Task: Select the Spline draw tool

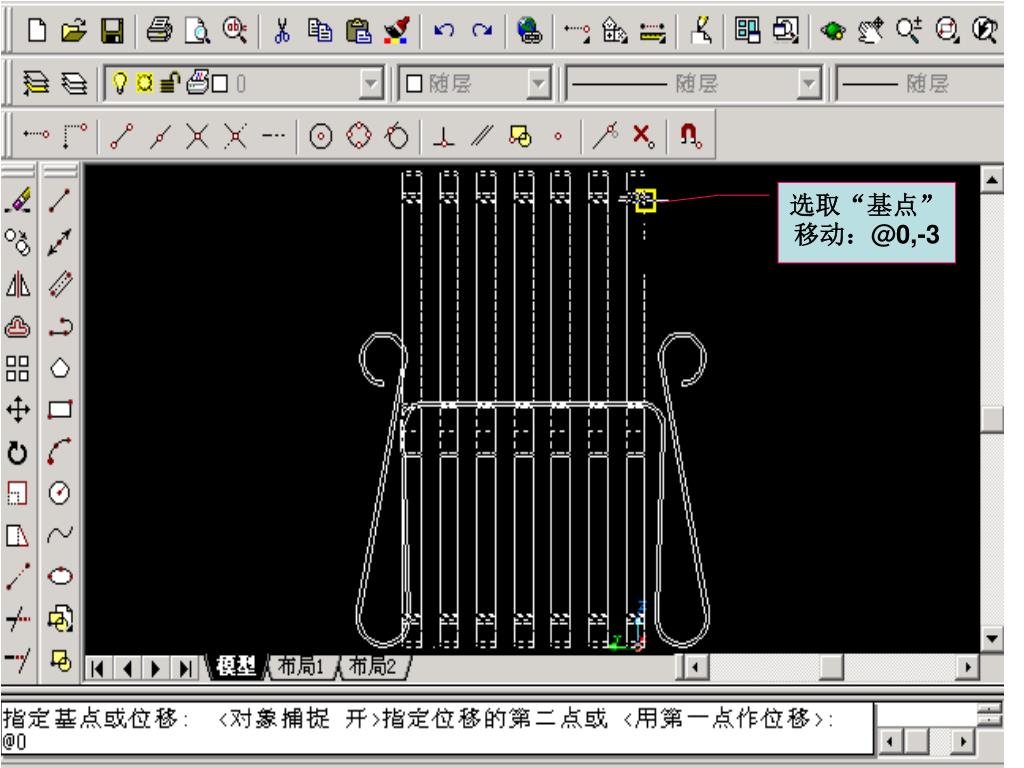Action: click(x=59, y=535)
